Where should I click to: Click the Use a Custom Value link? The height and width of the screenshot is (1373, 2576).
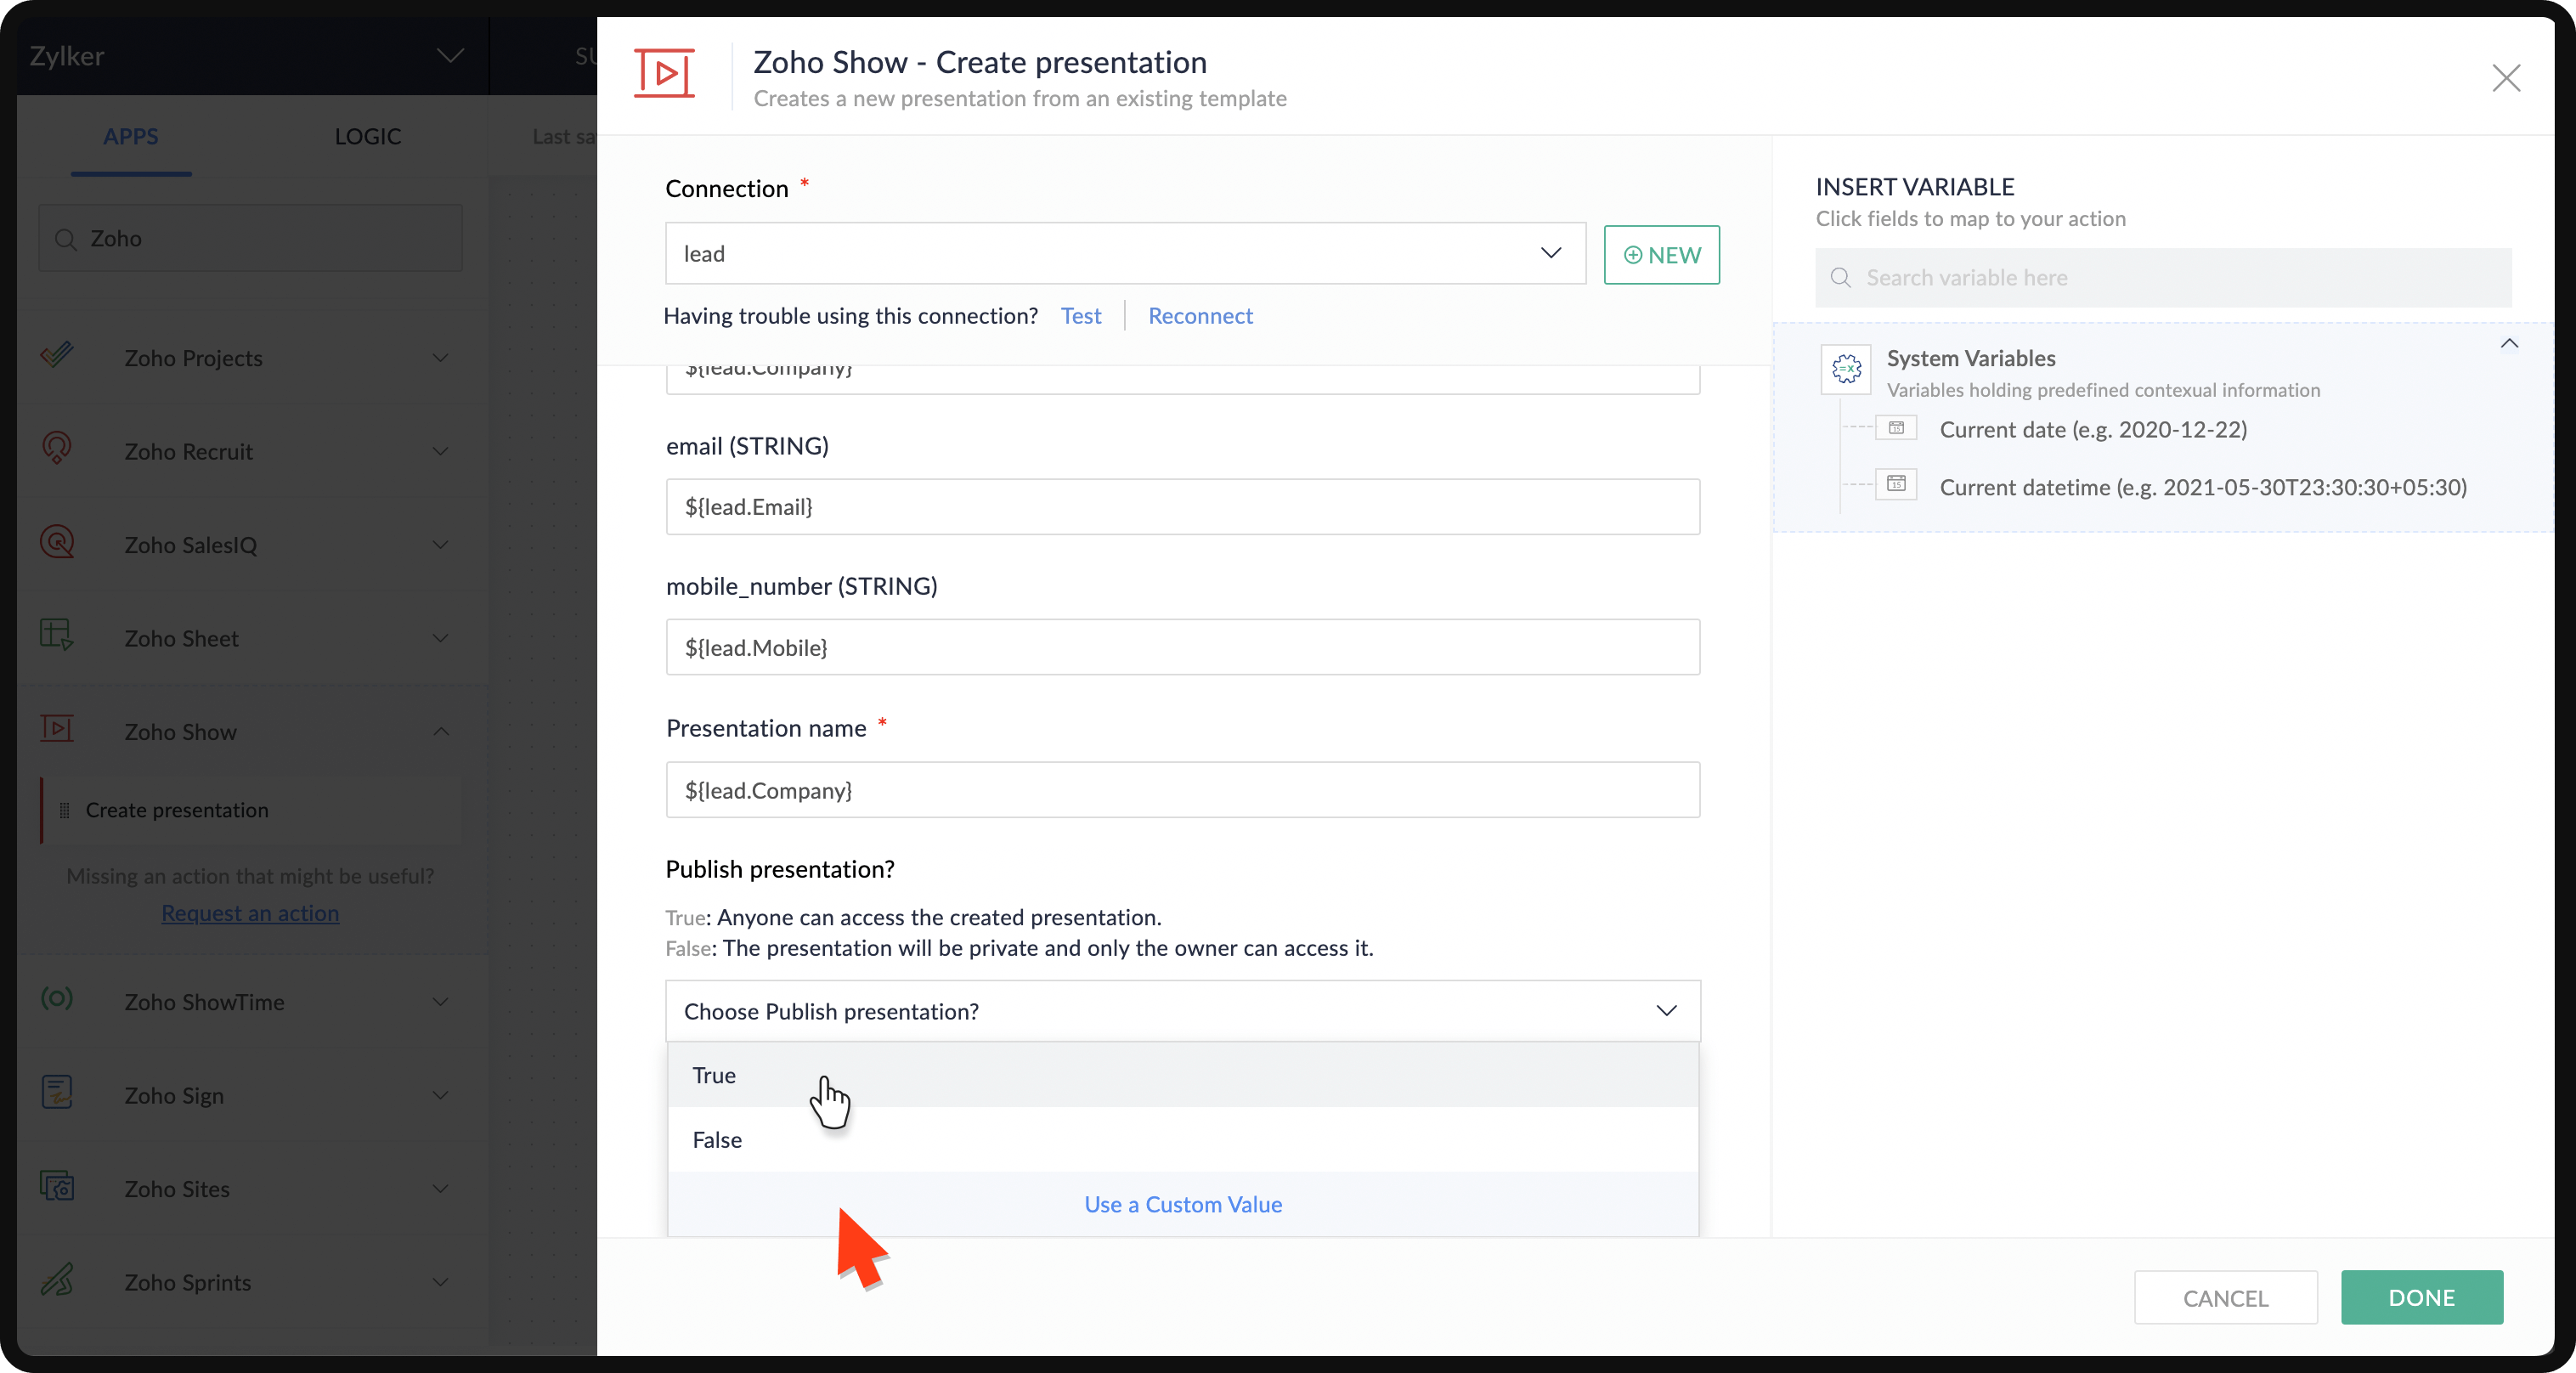pyautogui.click(x=1182, y=1204)
